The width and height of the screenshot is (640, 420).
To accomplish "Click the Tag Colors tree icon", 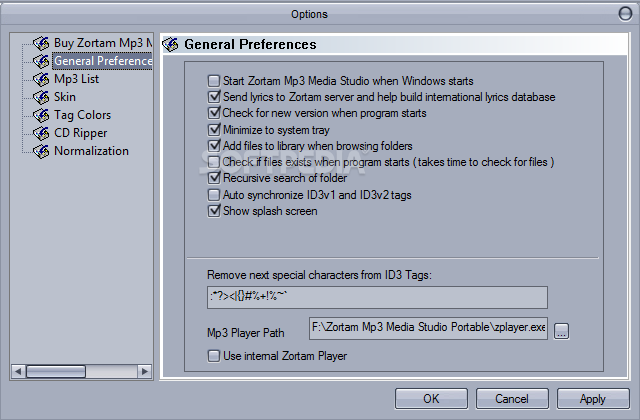I will [x=41, y=115].
